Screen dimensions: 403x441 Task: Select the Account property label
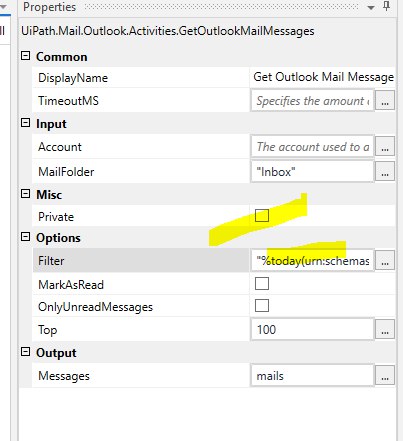(x=60, y=147)
